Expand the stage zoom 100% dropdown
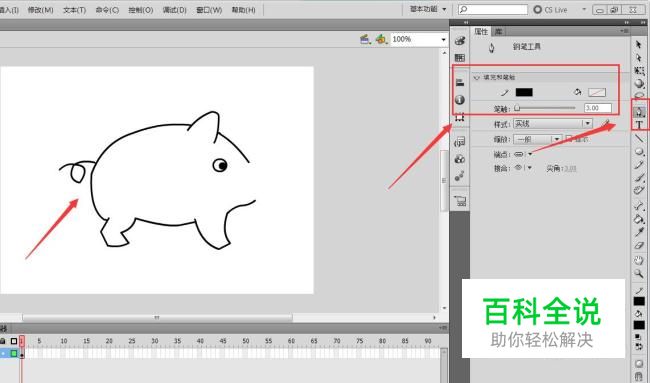This screenshot has width=650, height=383. [418, 39]
